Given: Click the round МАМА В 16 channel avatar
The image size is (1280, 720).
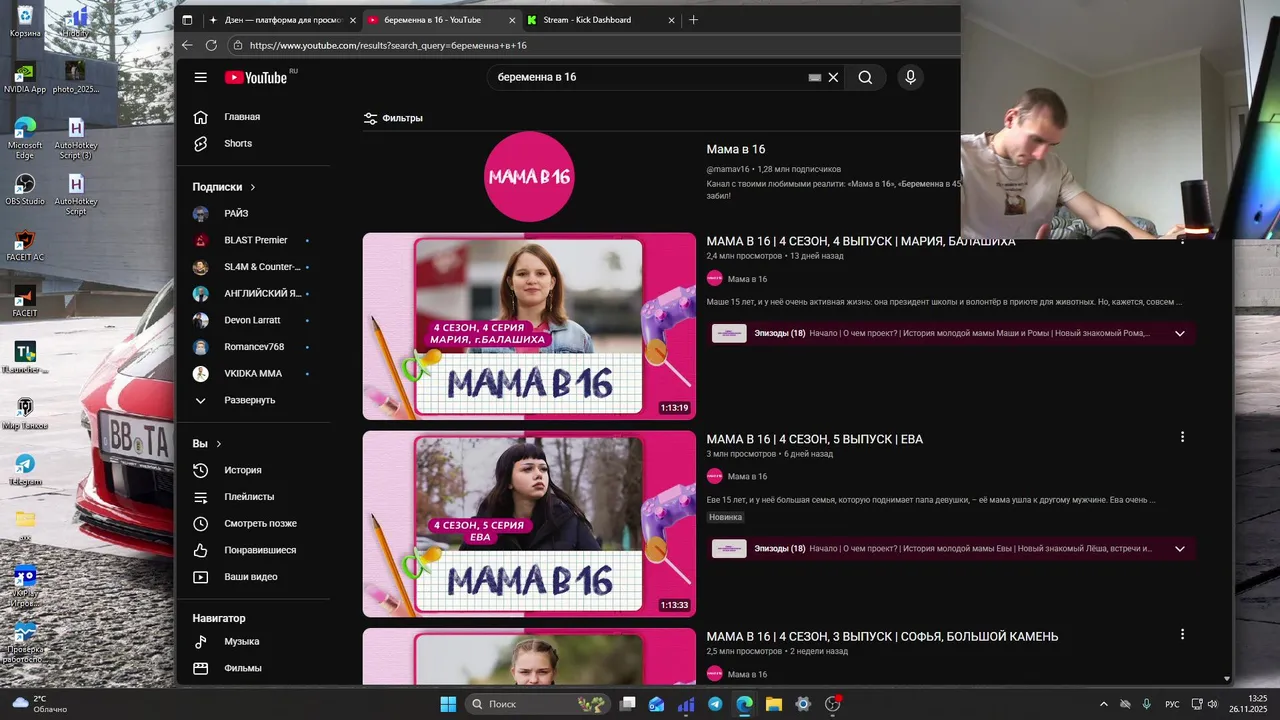Looking at the screenshot, I should pyautogui.click(x=529, y=176).
